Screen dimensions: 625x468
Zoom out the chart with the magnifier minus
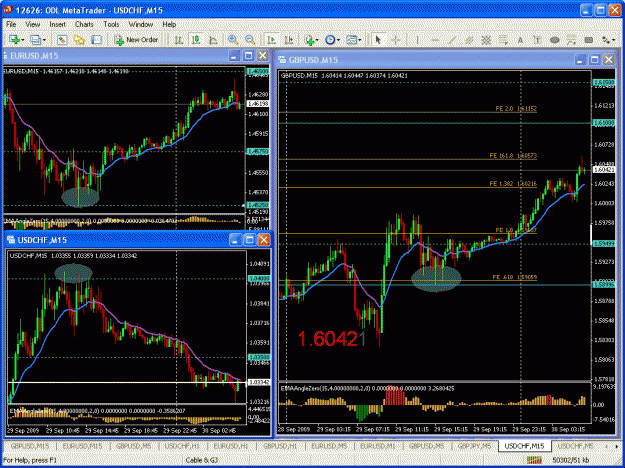tap(250, 39)
